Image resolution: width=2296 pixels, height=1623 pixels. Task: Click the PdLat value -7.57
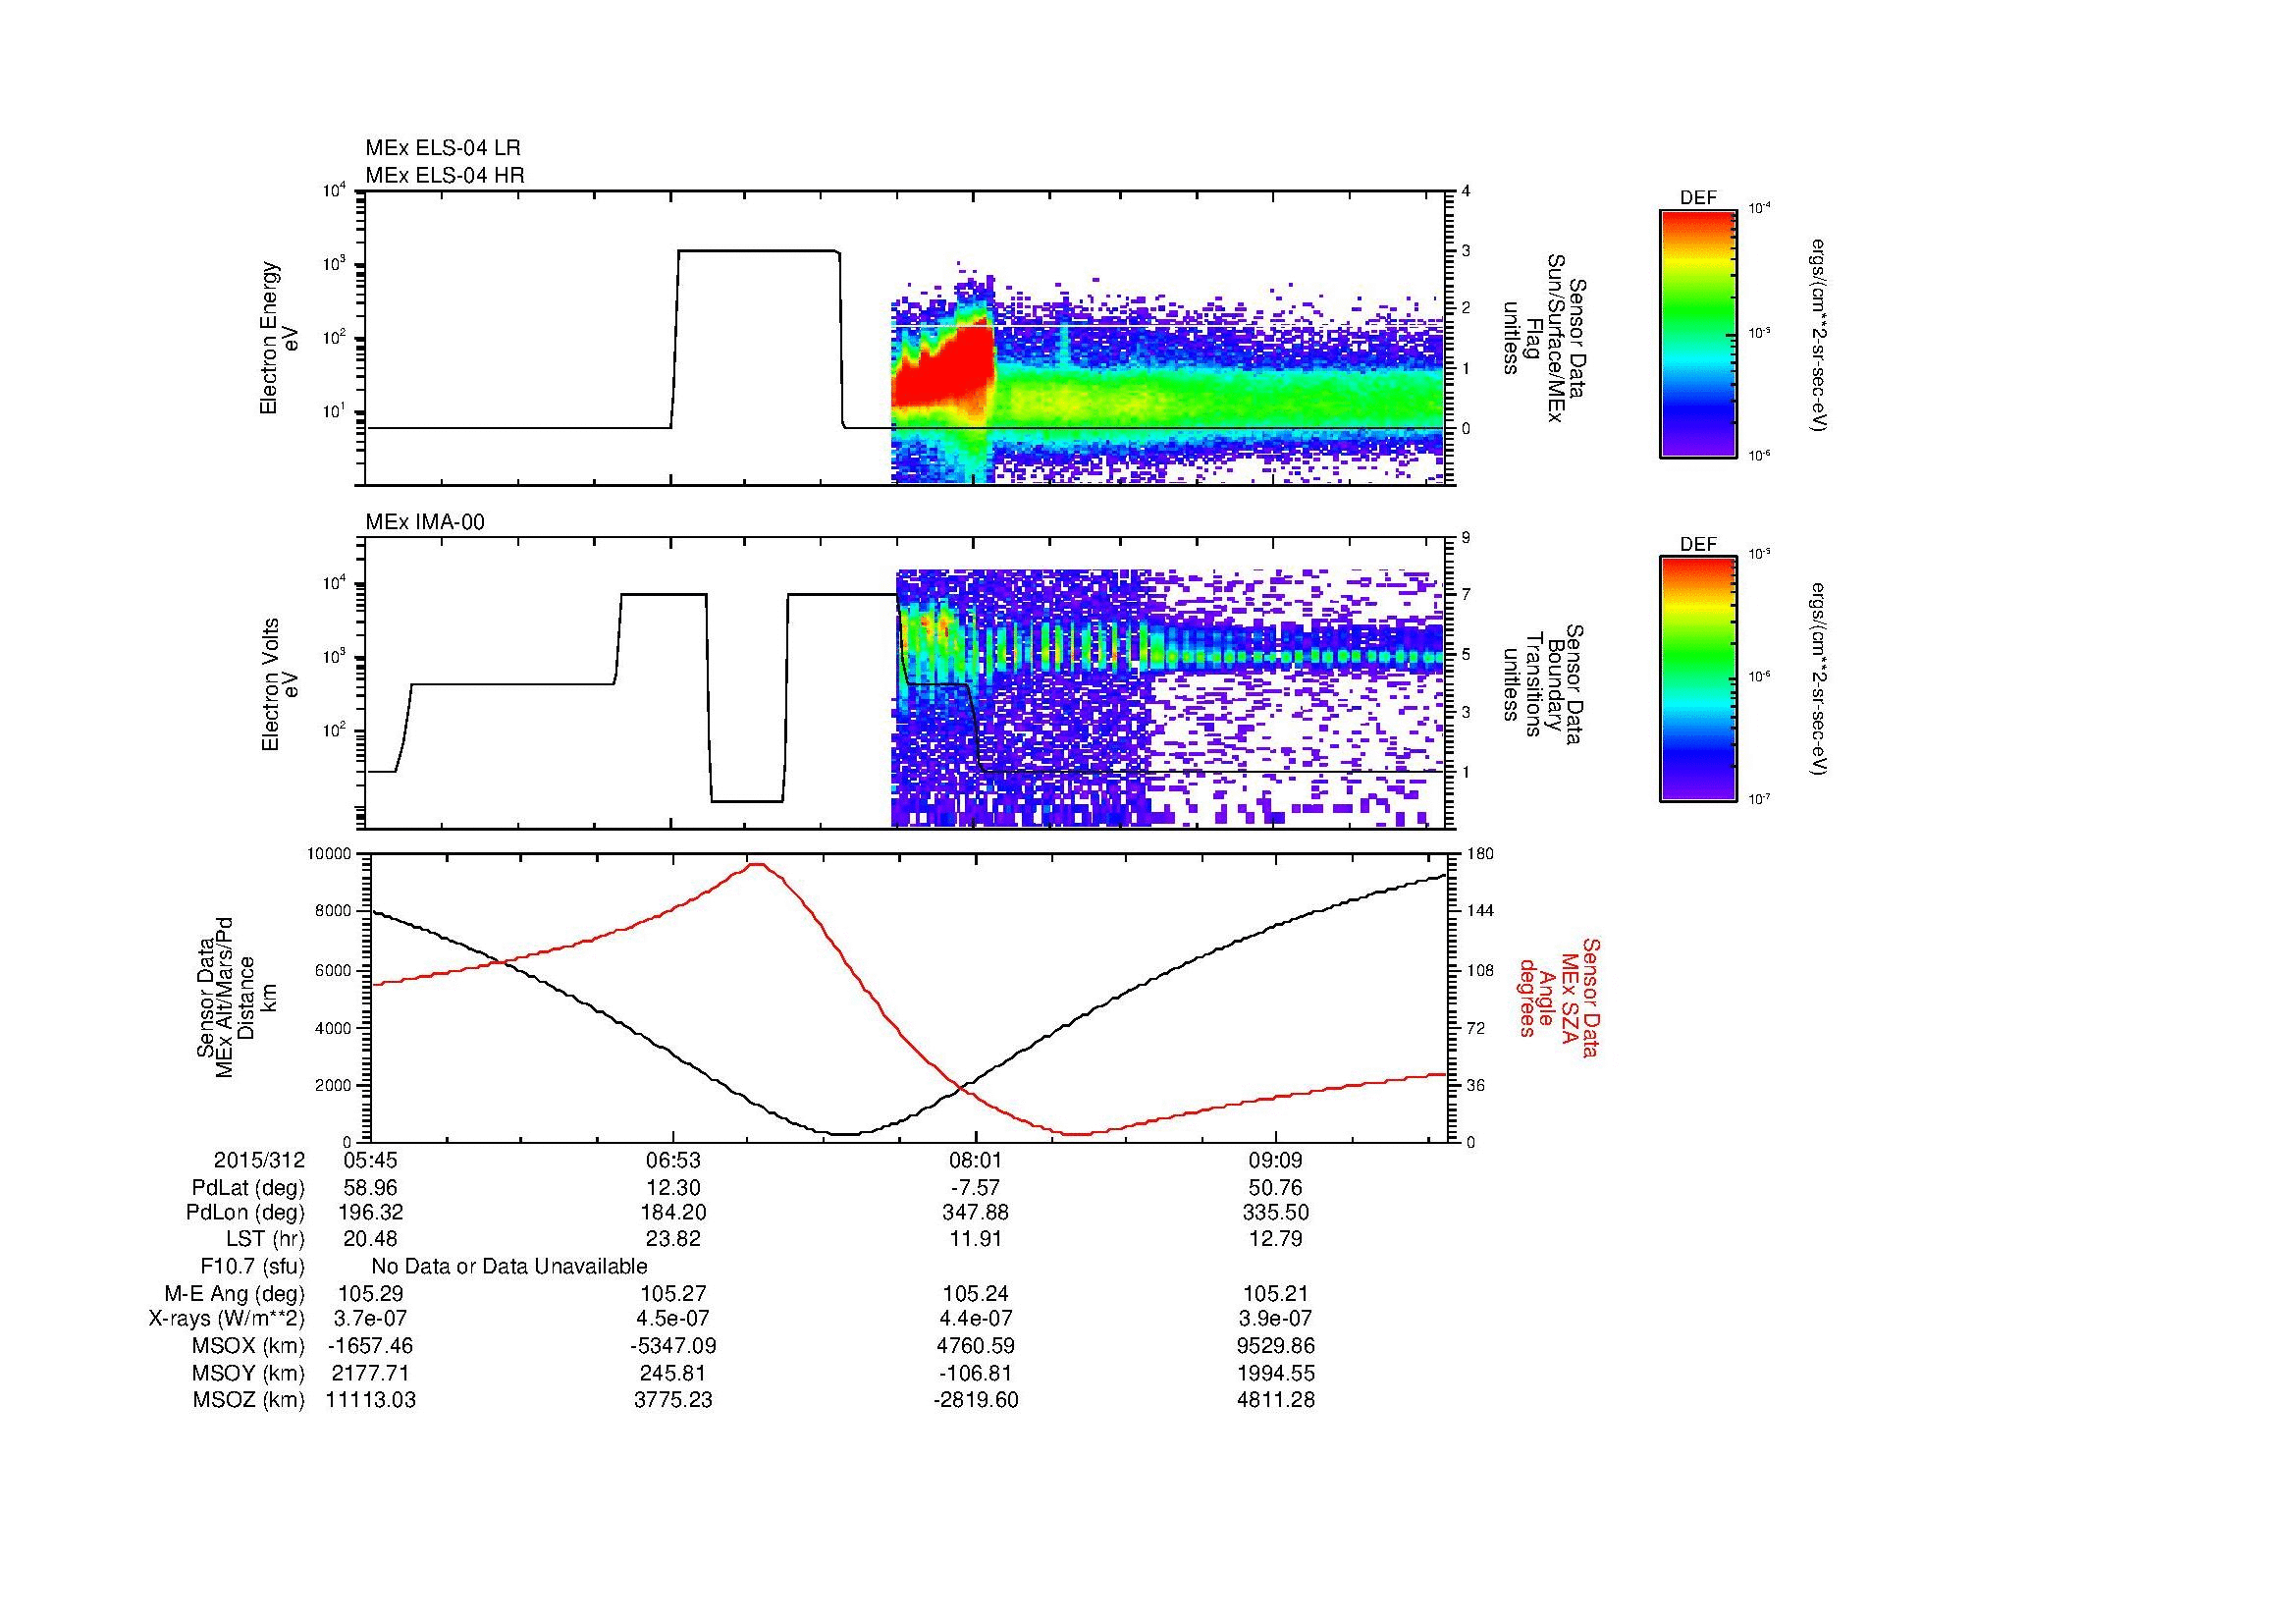pos(976,1188)
